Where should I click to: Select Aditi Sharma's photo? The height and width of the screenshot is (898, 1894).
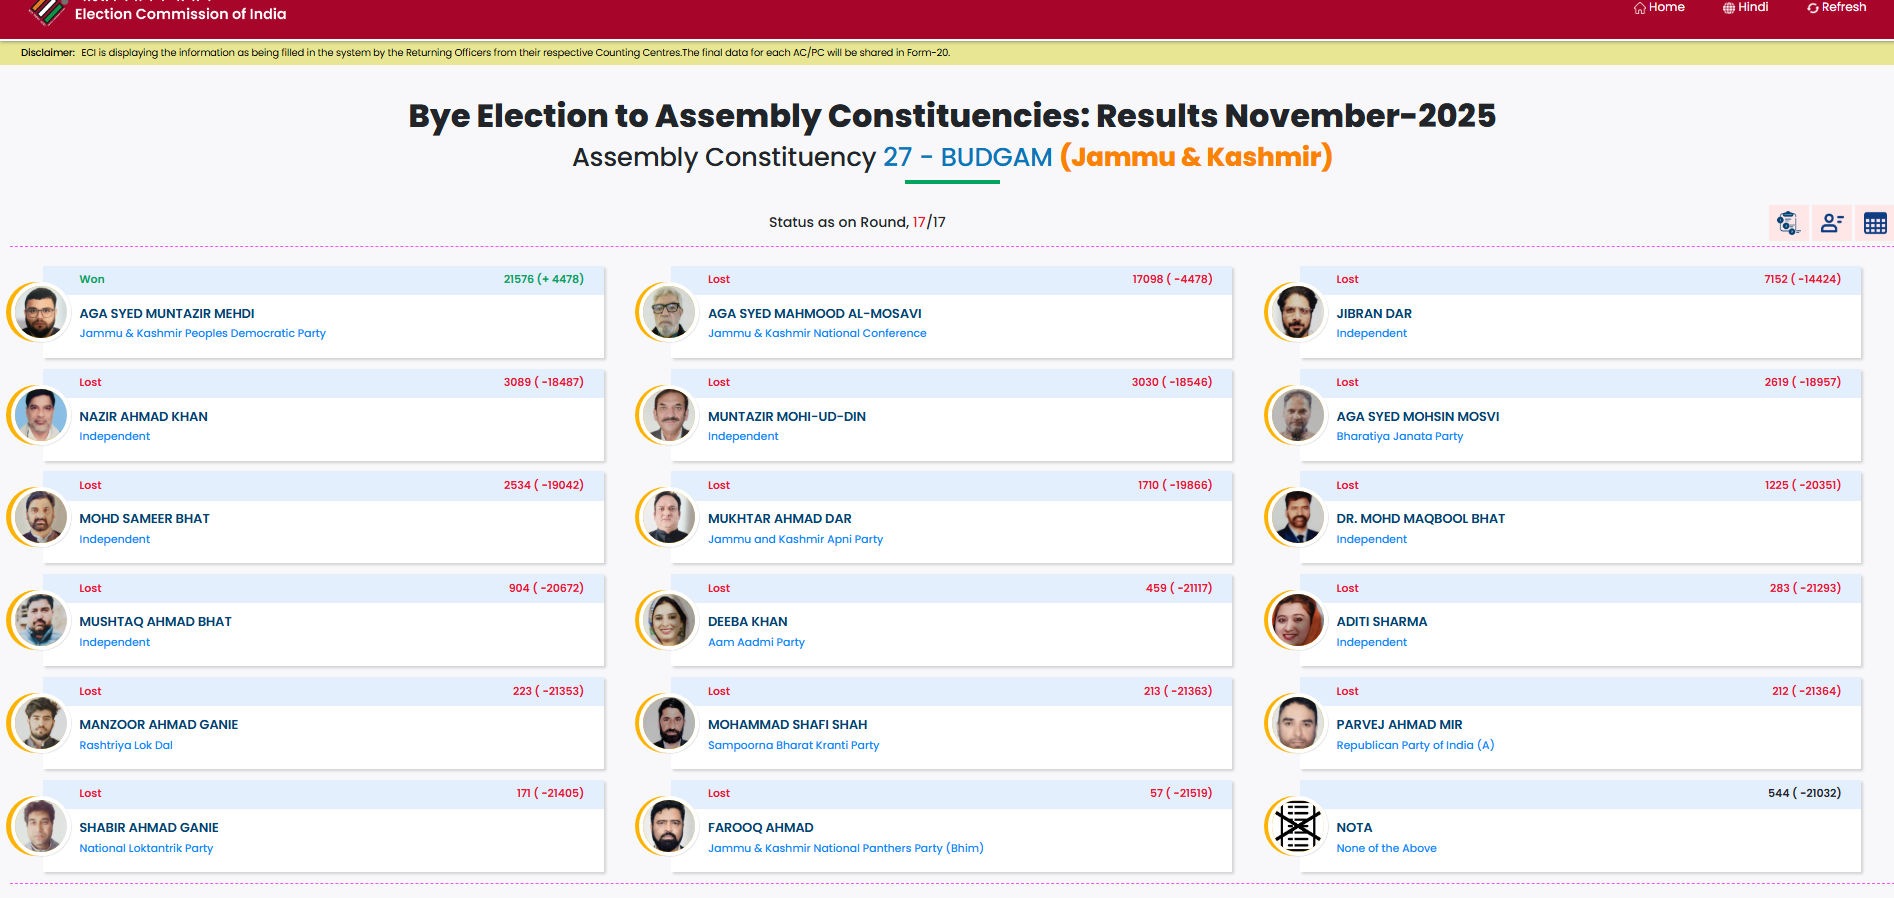[1296, 621]
